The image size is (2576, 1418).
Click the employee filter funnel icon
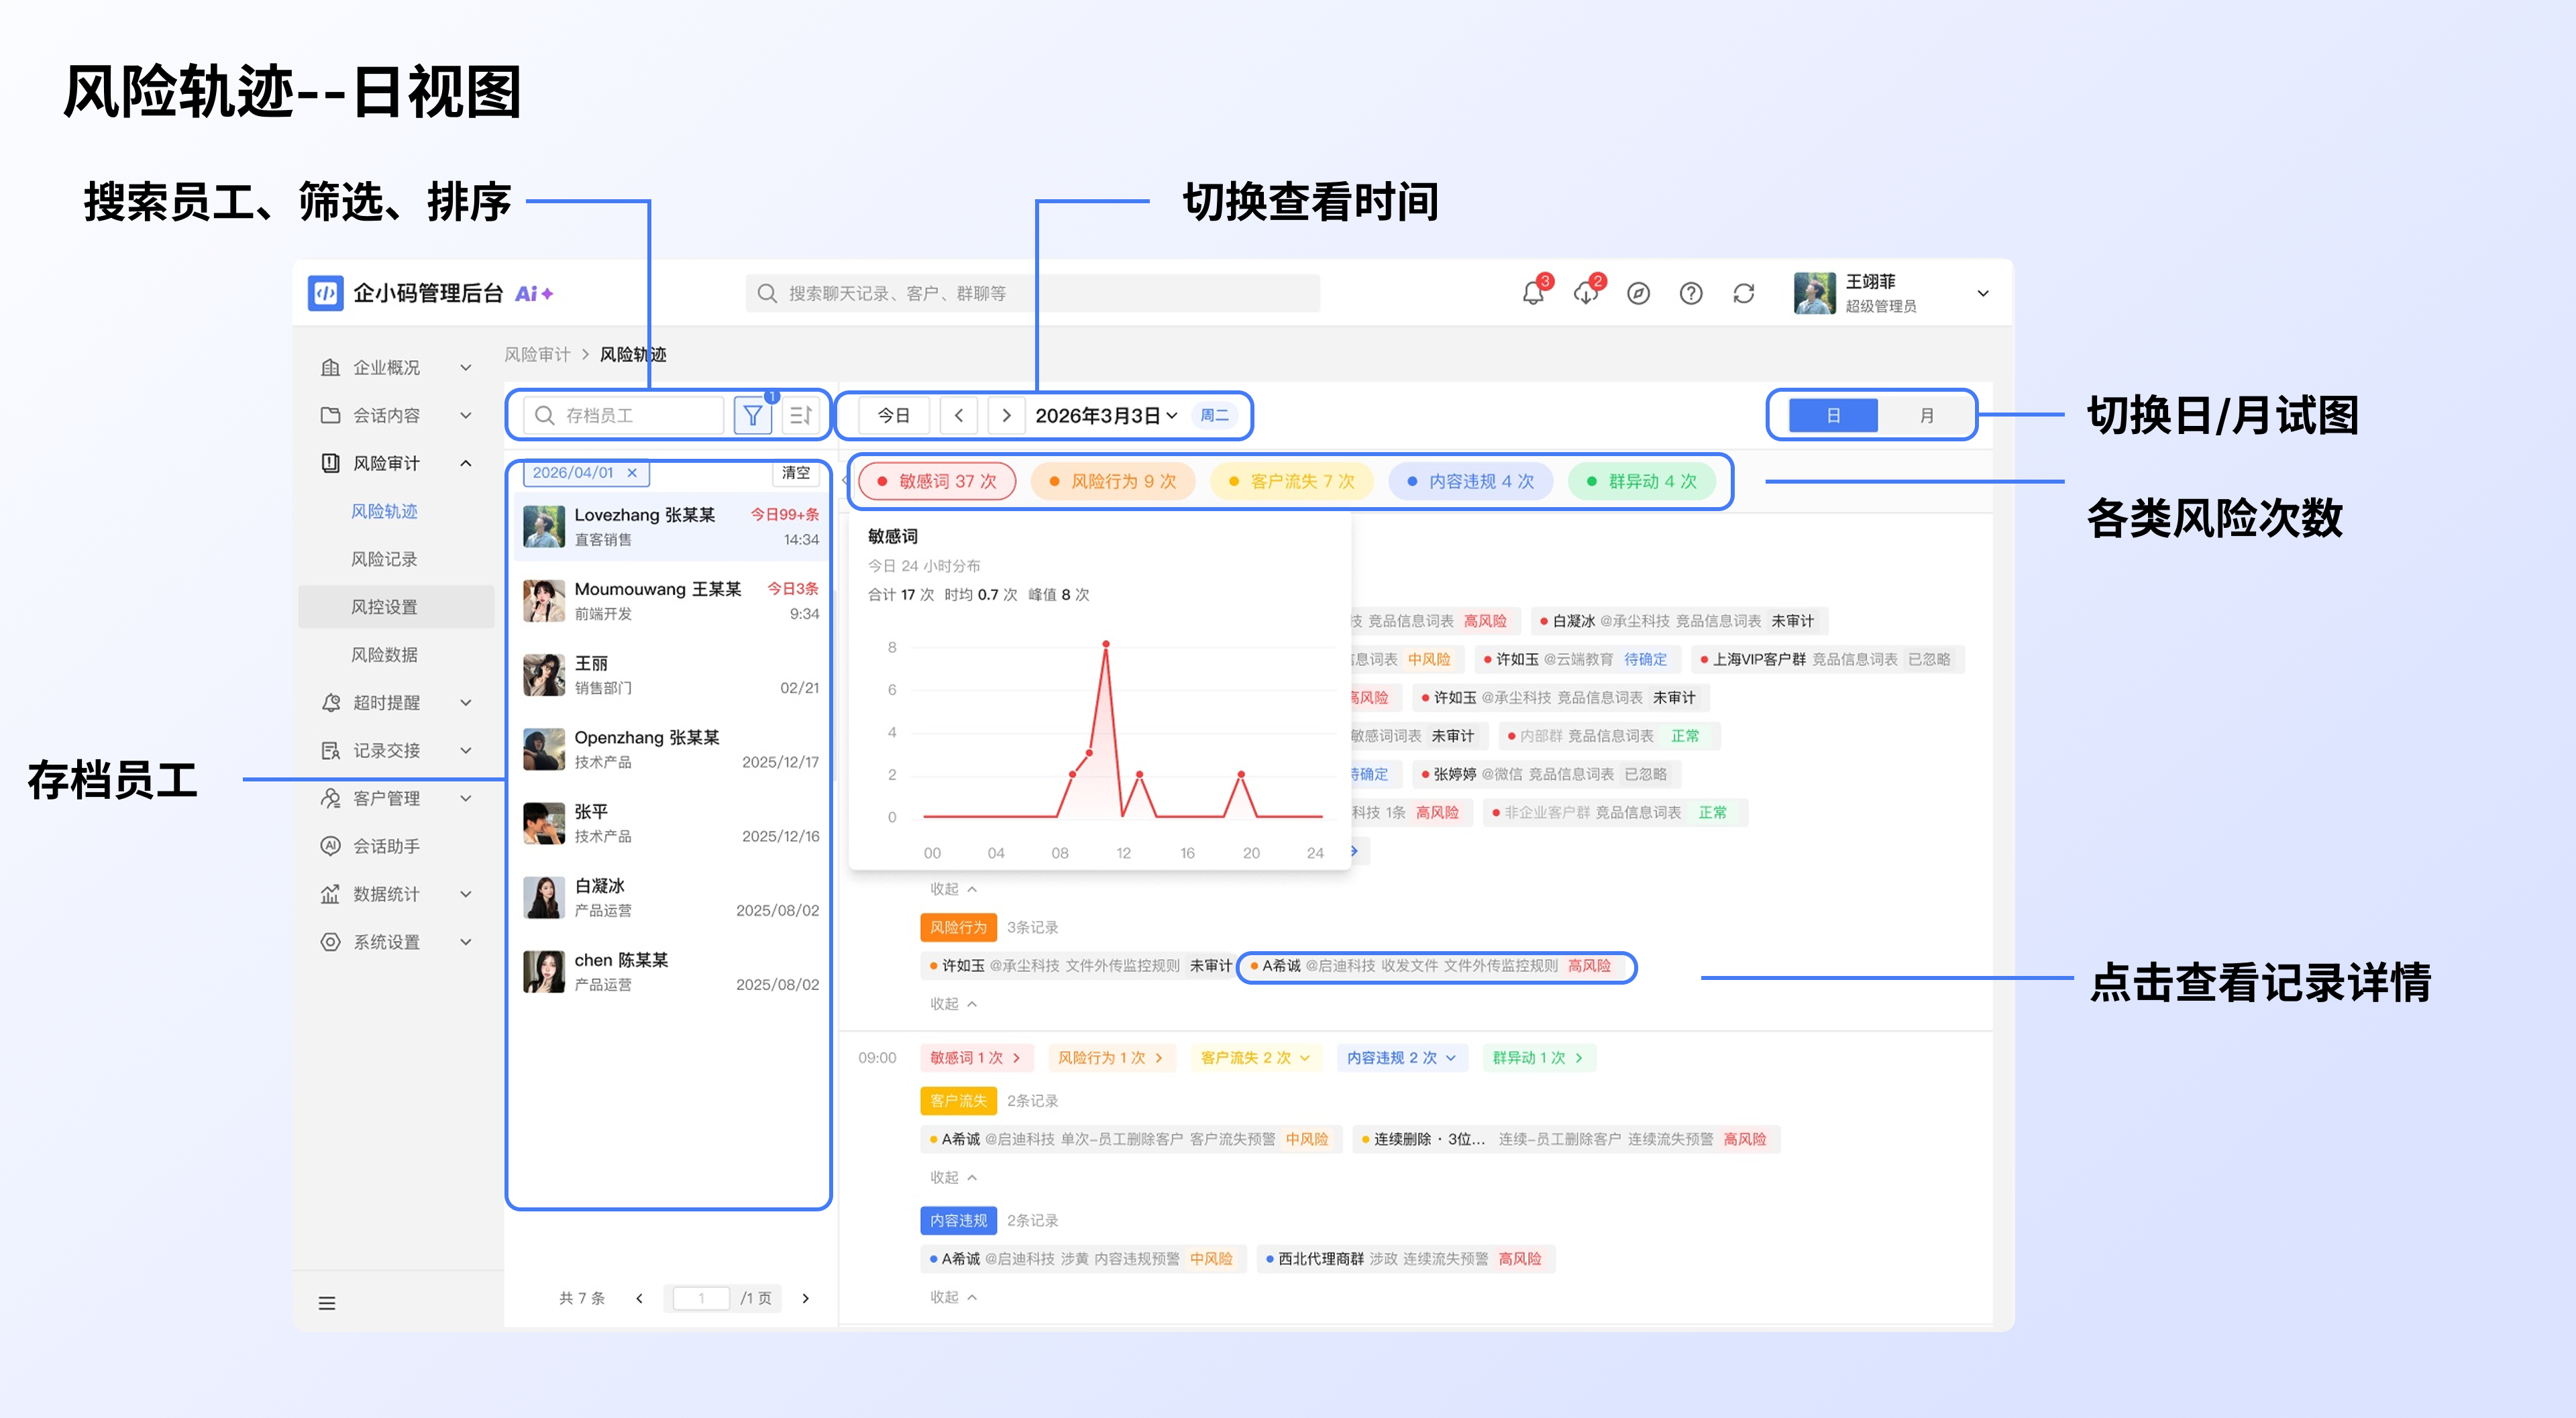pyautogui.click(x=753, y=415)
